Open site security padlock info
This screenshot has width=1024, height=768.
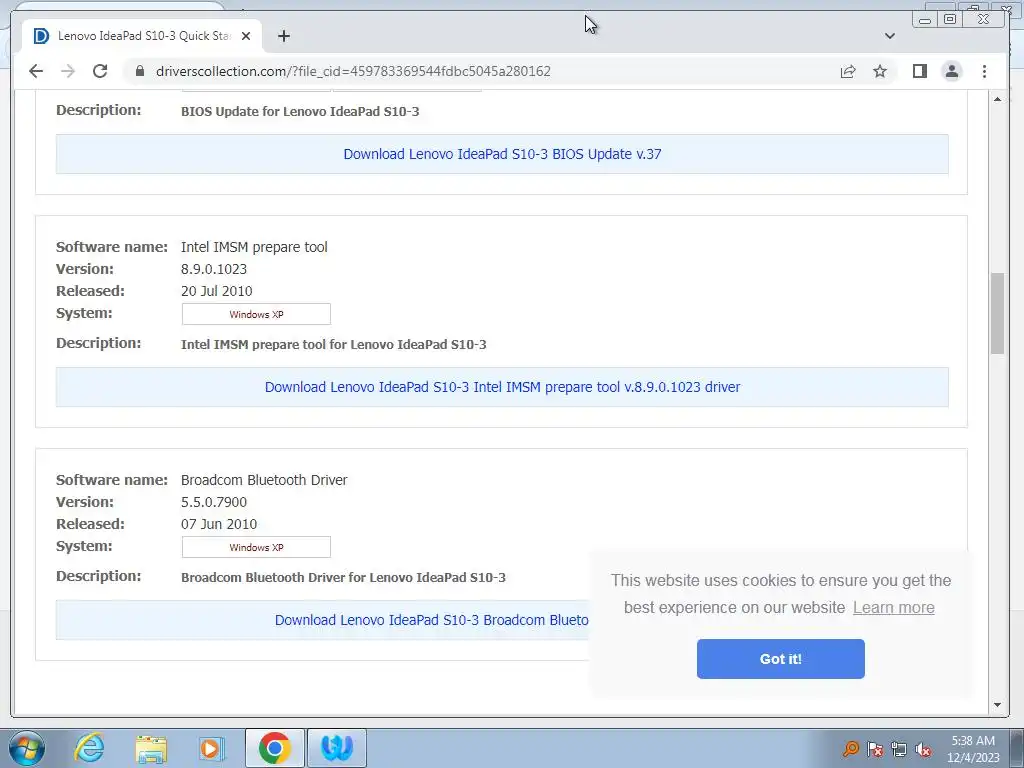(140, 71)
